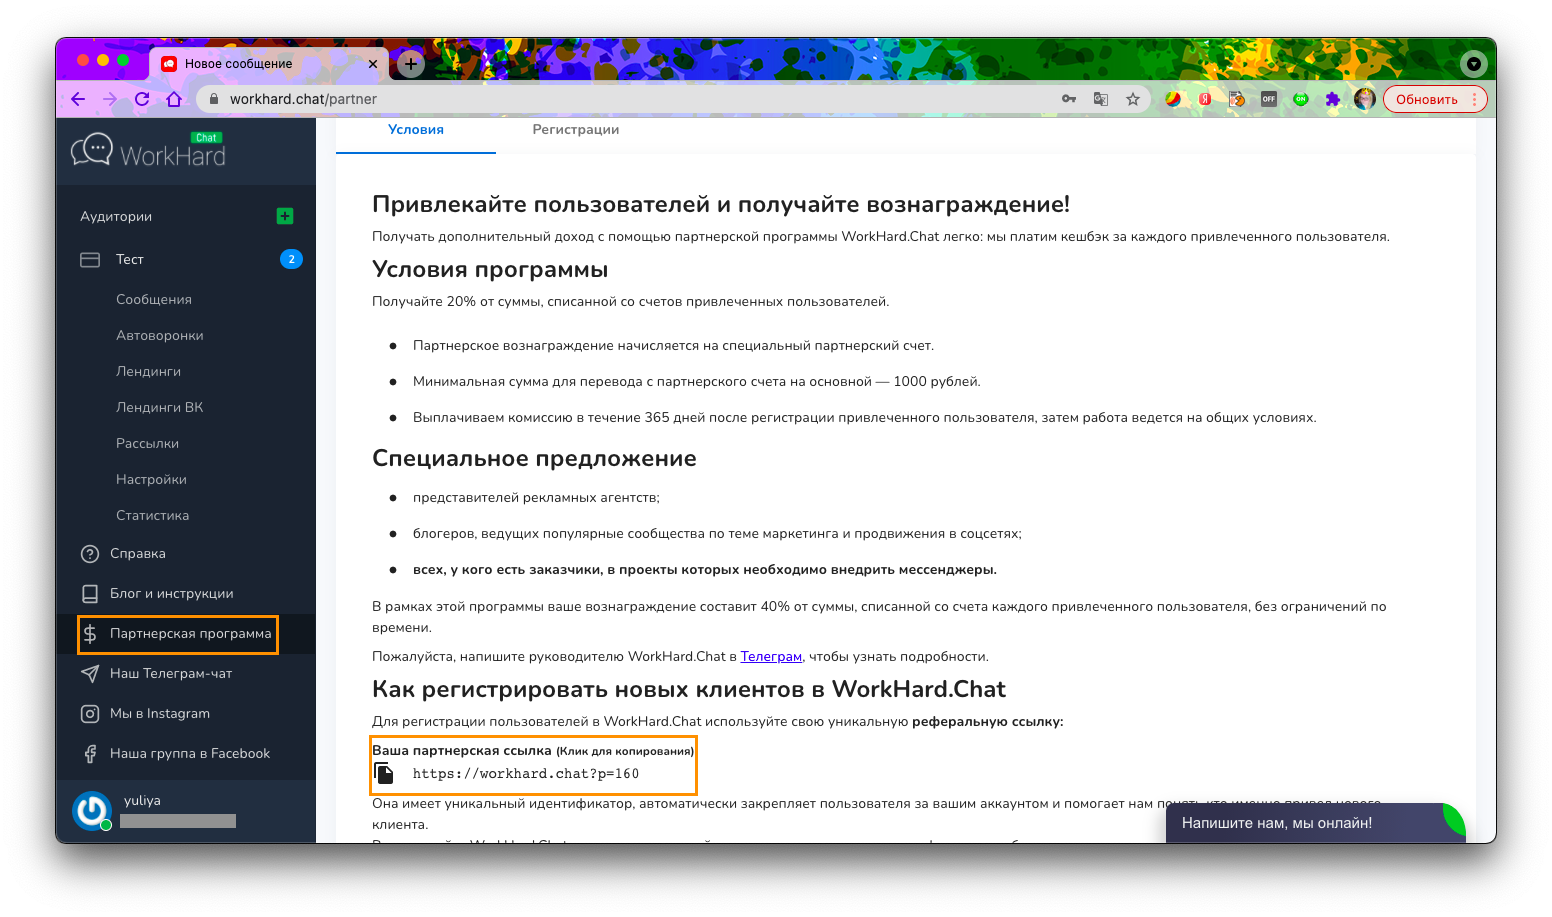Open Лендинги in the sidebar
The height and width of the screenshot is (917, 1552).
pos(148,371)
